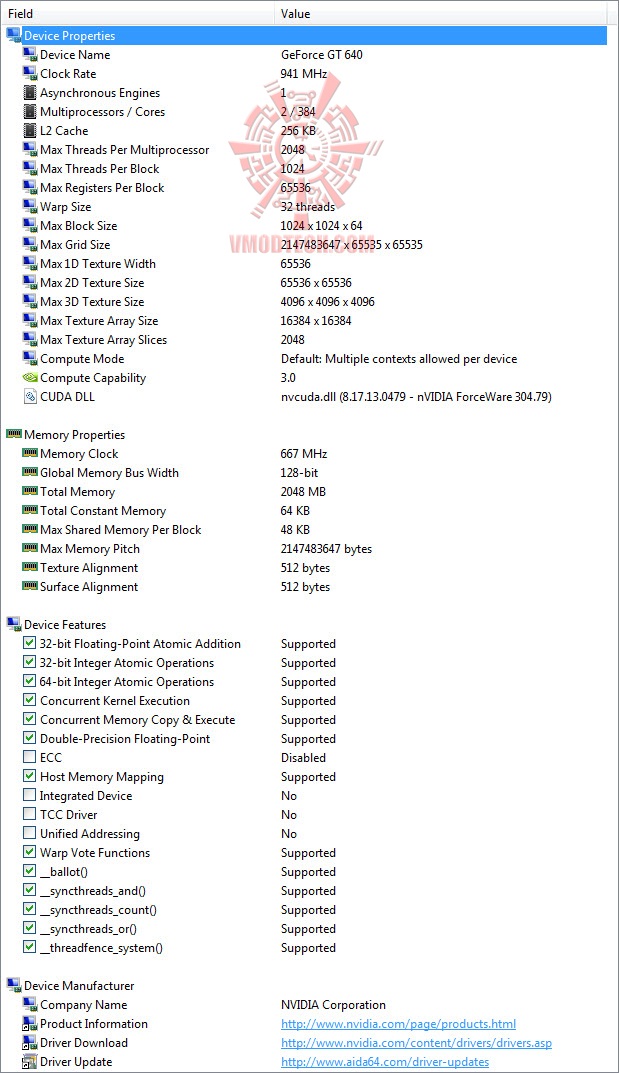Select the Device Manufacturer group label

click(79, 985)
